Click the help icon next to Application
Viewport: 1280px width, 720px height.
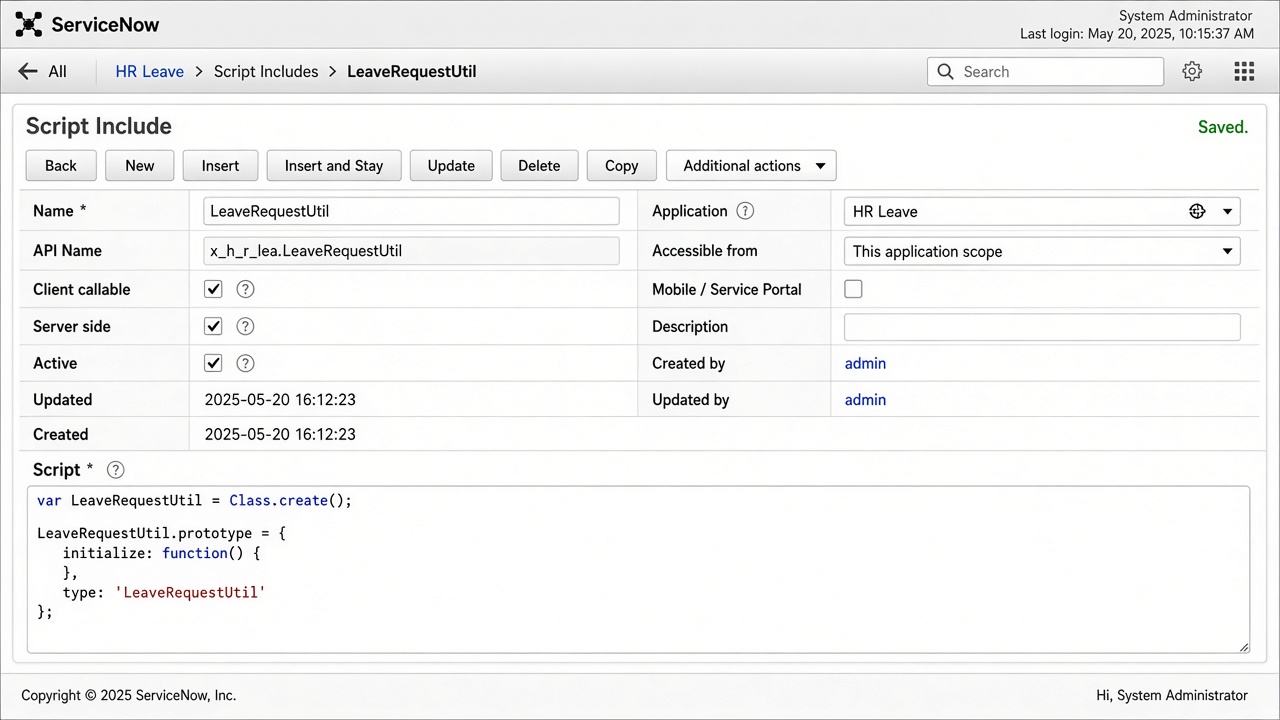[745, 211]
